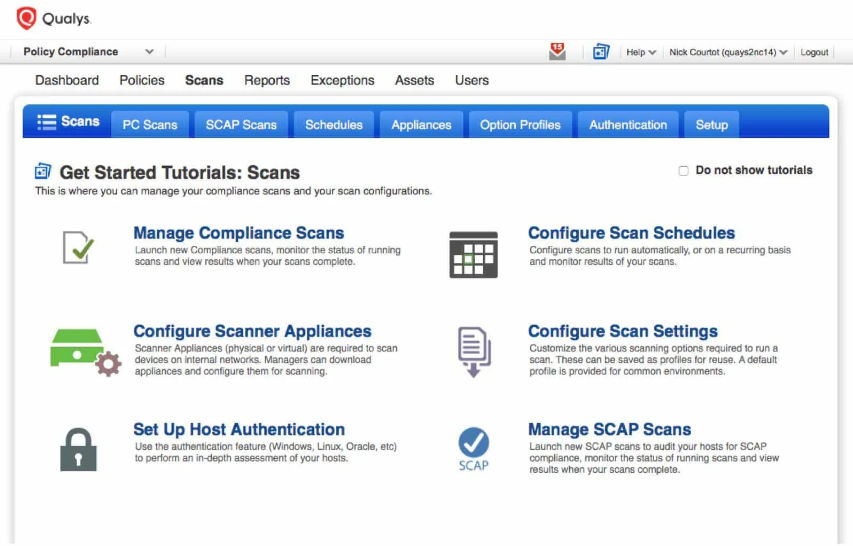The image size is (853, 546).
Task: Switch to the Setup tab
Action: pyautogui.click(x=712, y=125)
